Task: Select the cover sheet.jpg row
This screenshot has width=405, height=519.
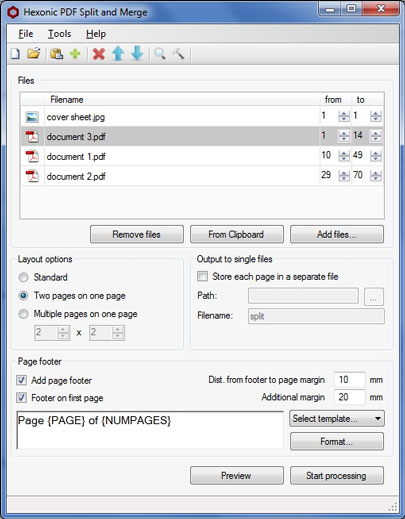Action: pyautogui.click(x=202, y=116)
